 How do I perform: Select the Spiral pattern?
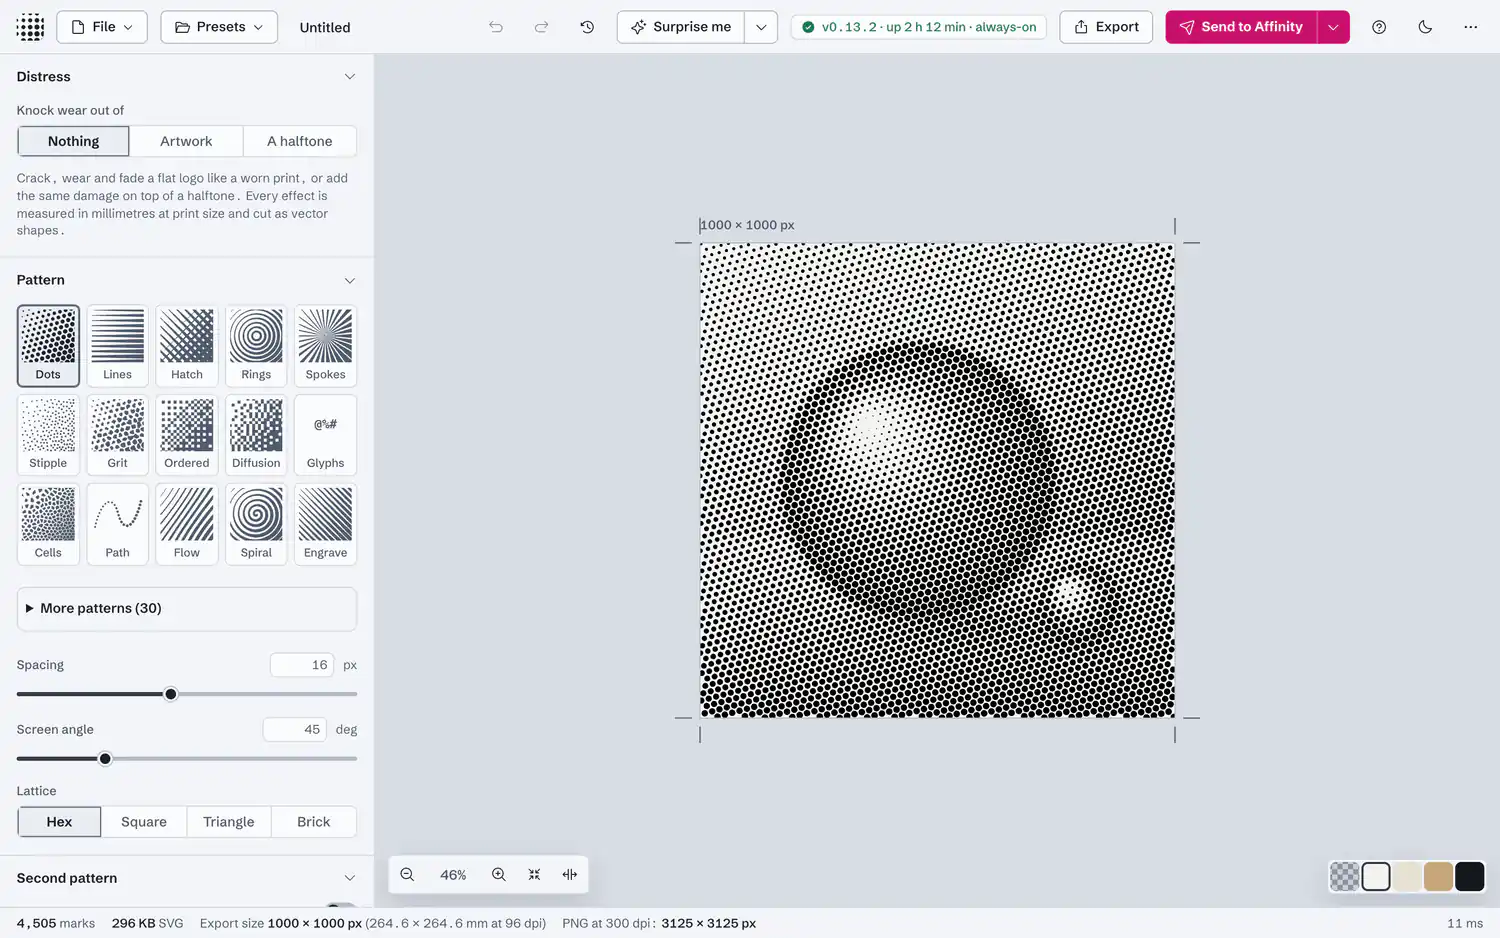(256, 524)
